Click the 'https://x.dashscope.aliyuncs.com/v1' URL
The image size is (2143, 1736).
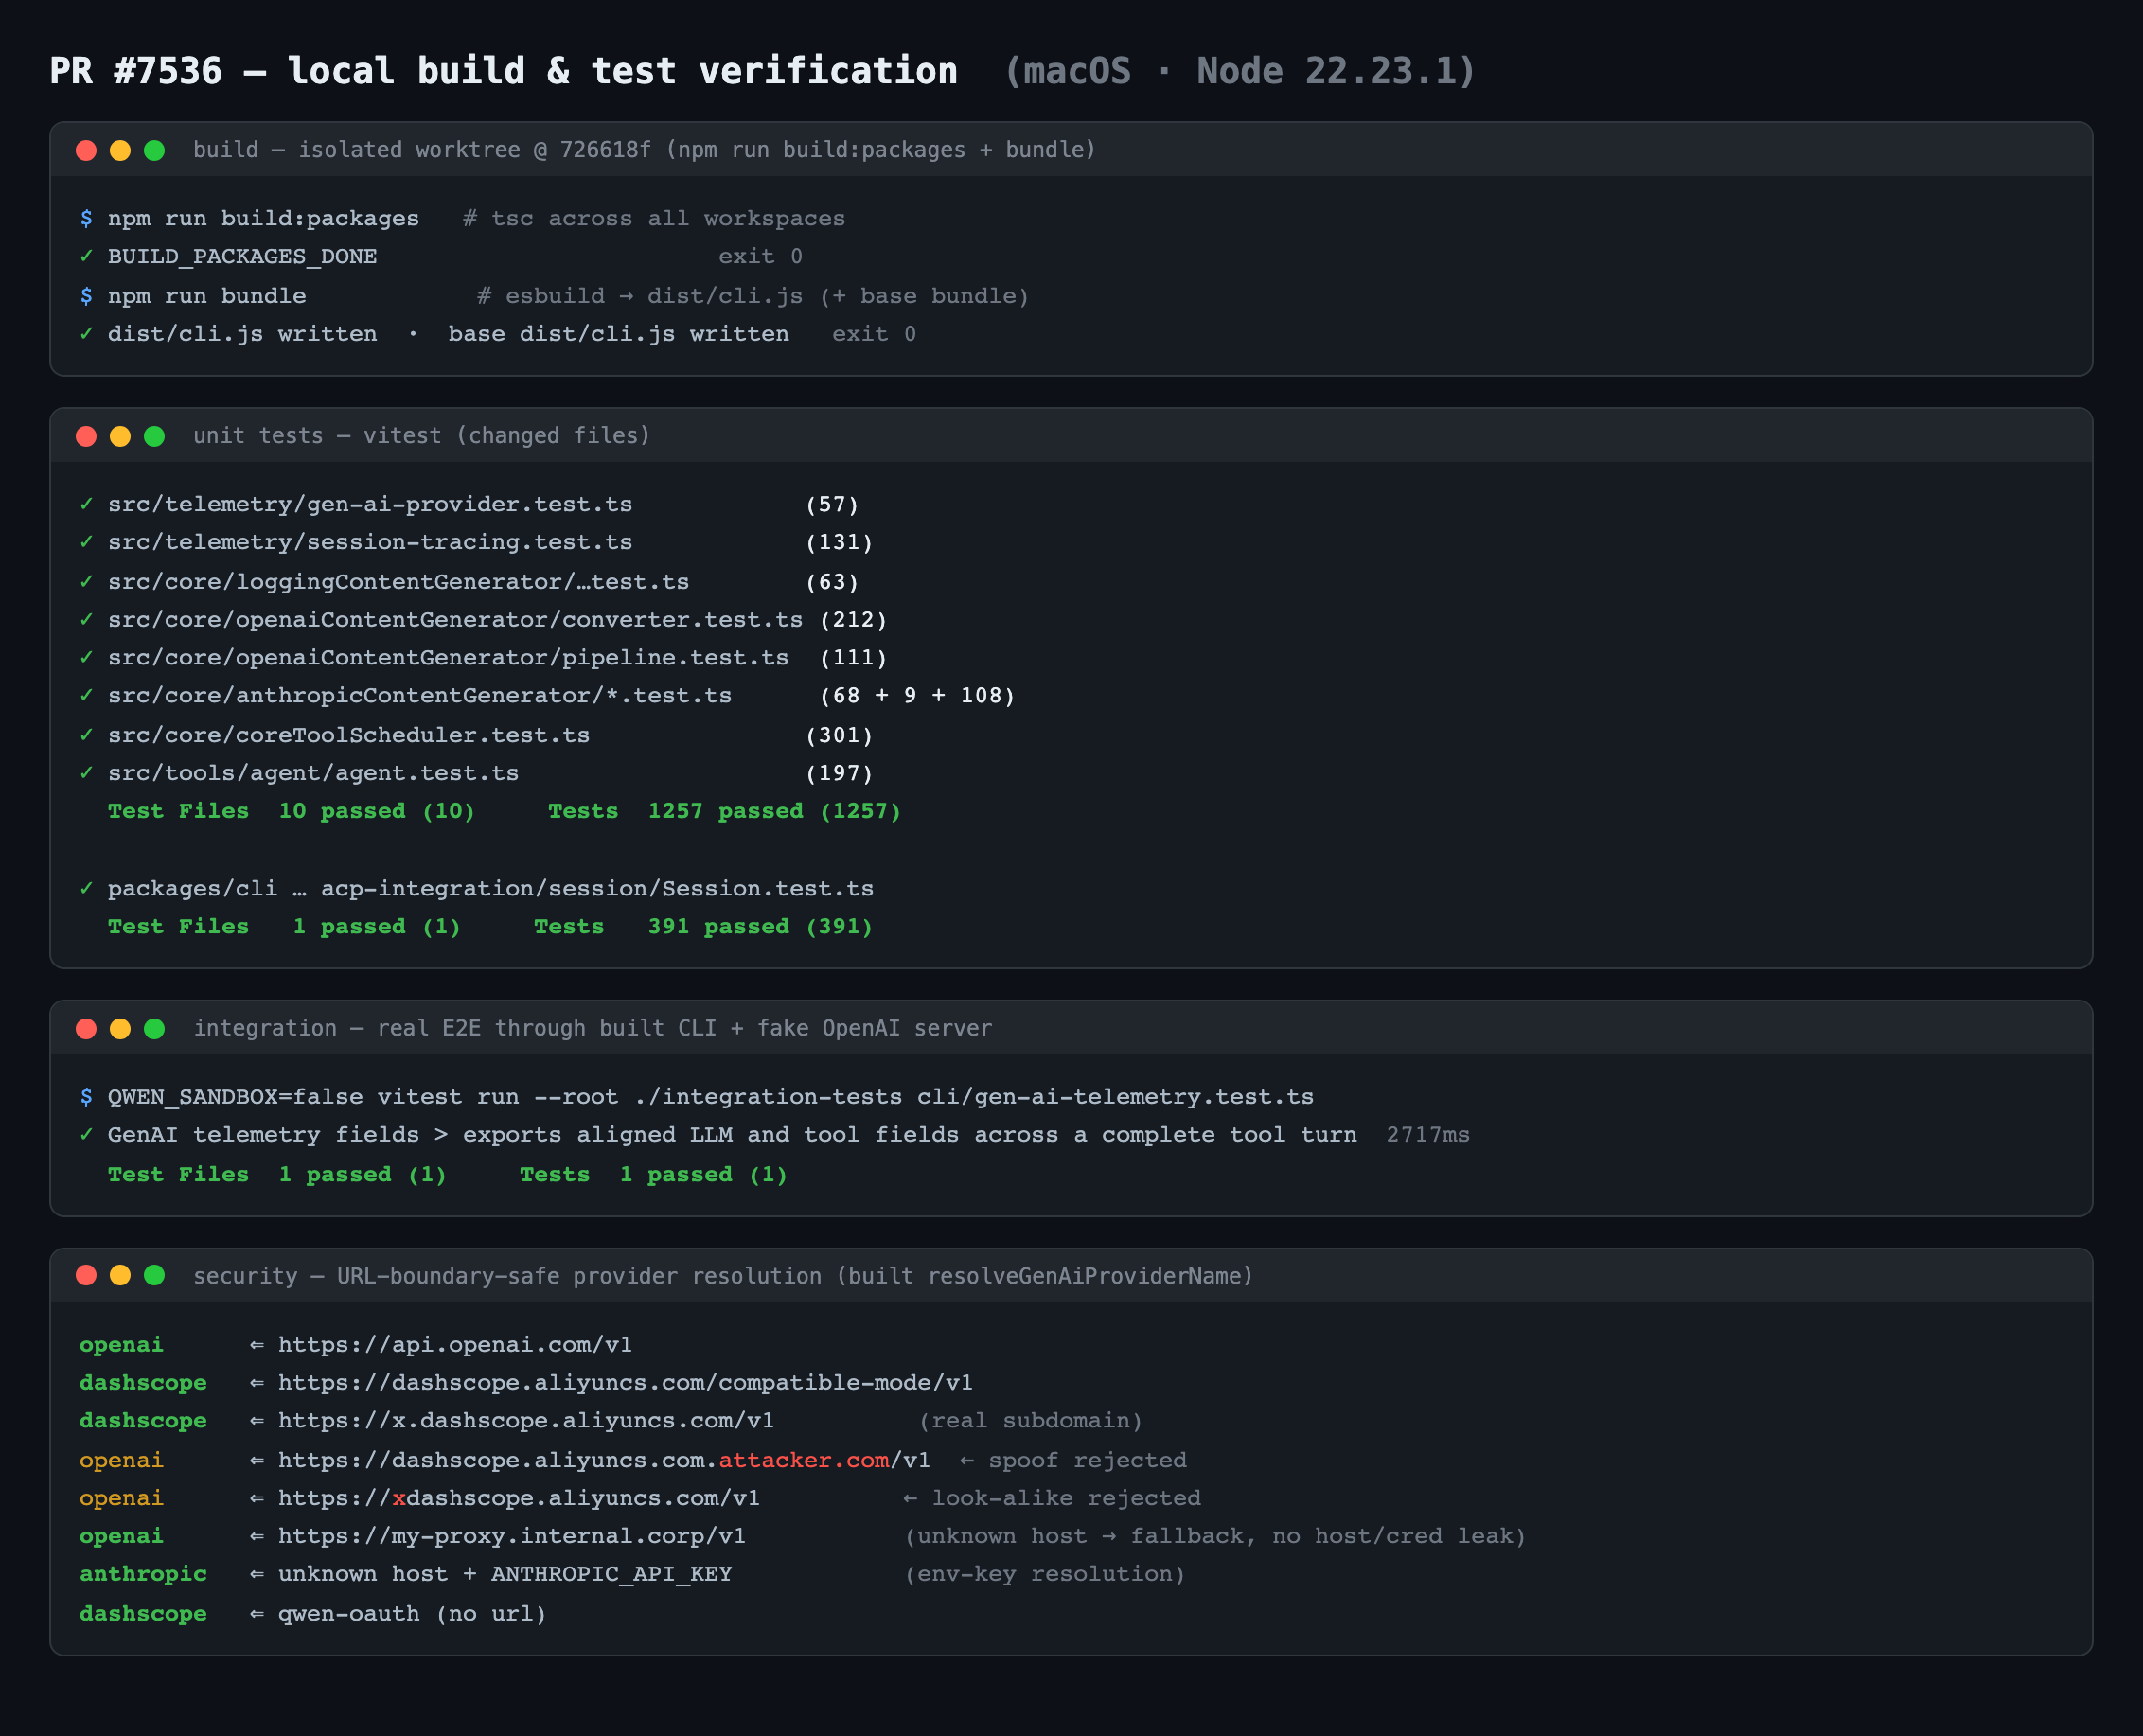[526, 1421]
